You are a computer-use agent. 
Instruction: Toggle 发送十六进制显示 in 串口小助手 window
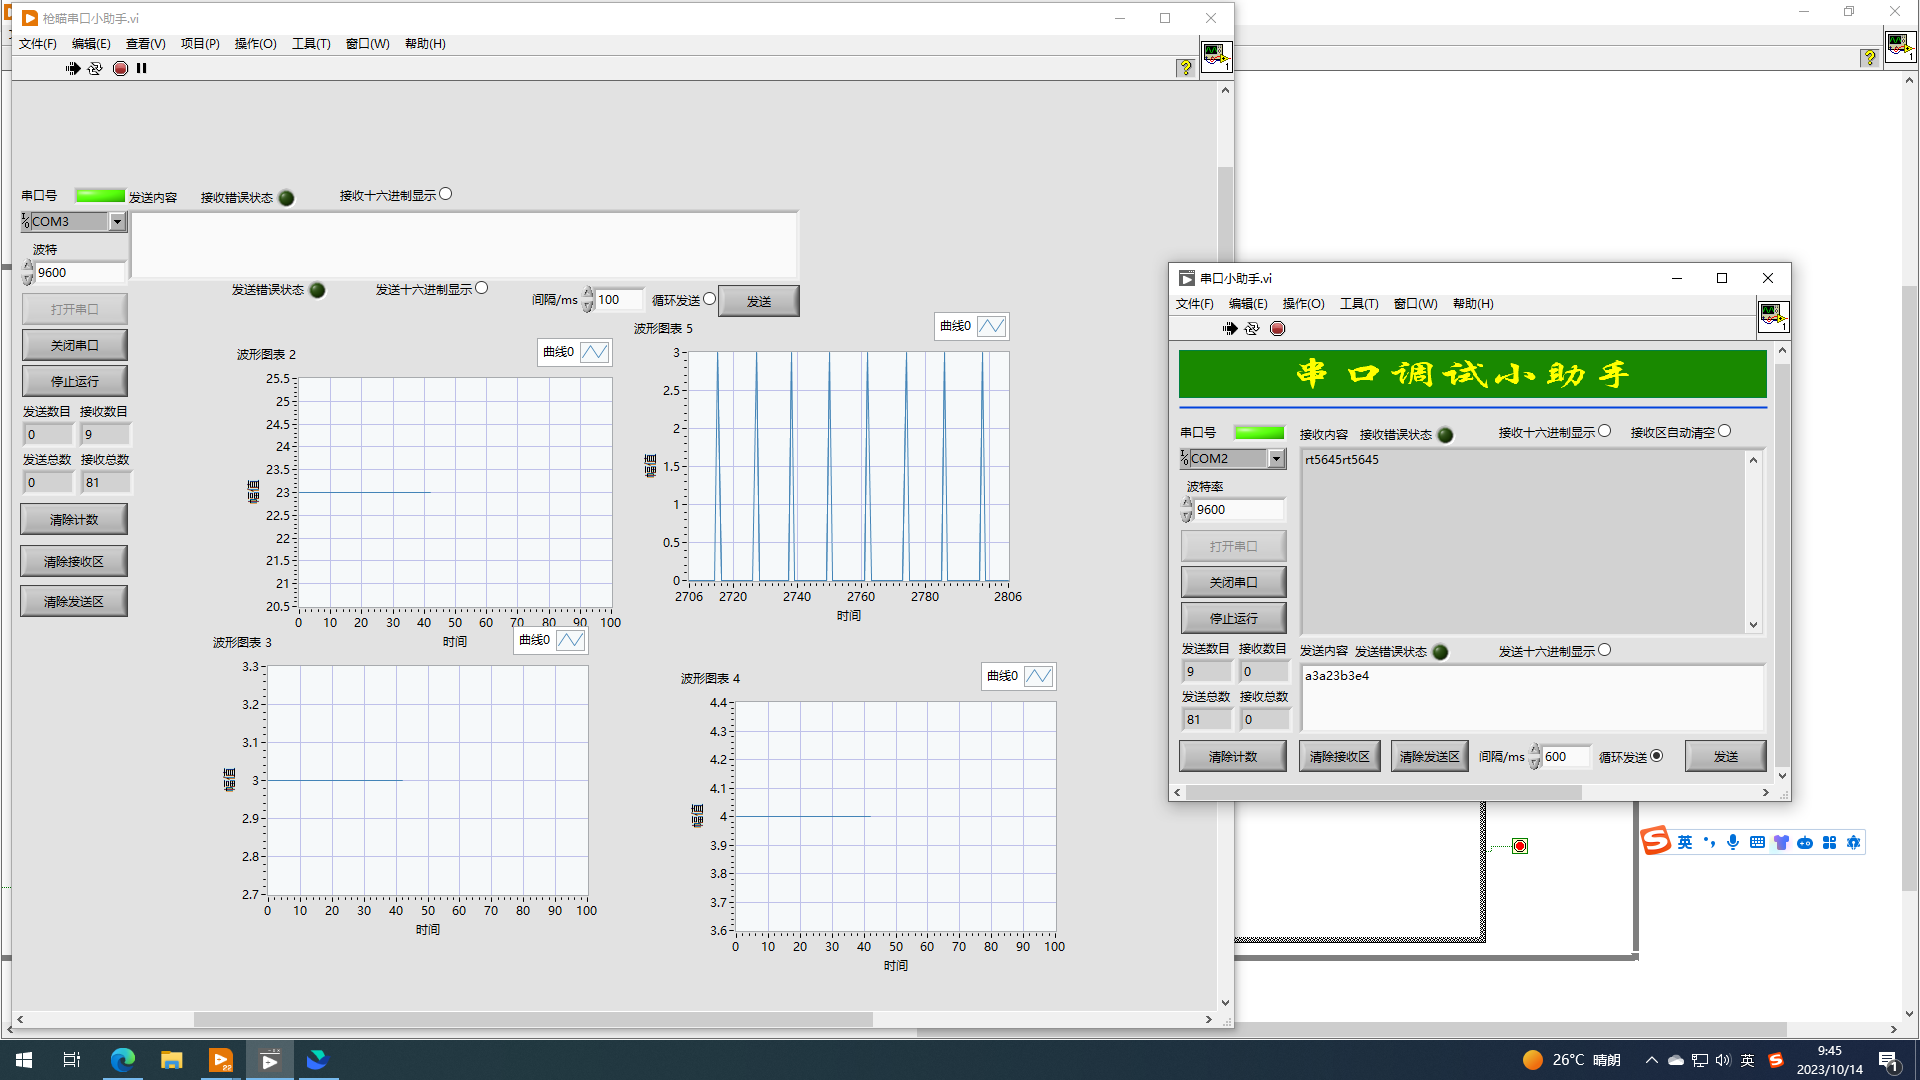pyautogui.click(x=1605, y=650)
